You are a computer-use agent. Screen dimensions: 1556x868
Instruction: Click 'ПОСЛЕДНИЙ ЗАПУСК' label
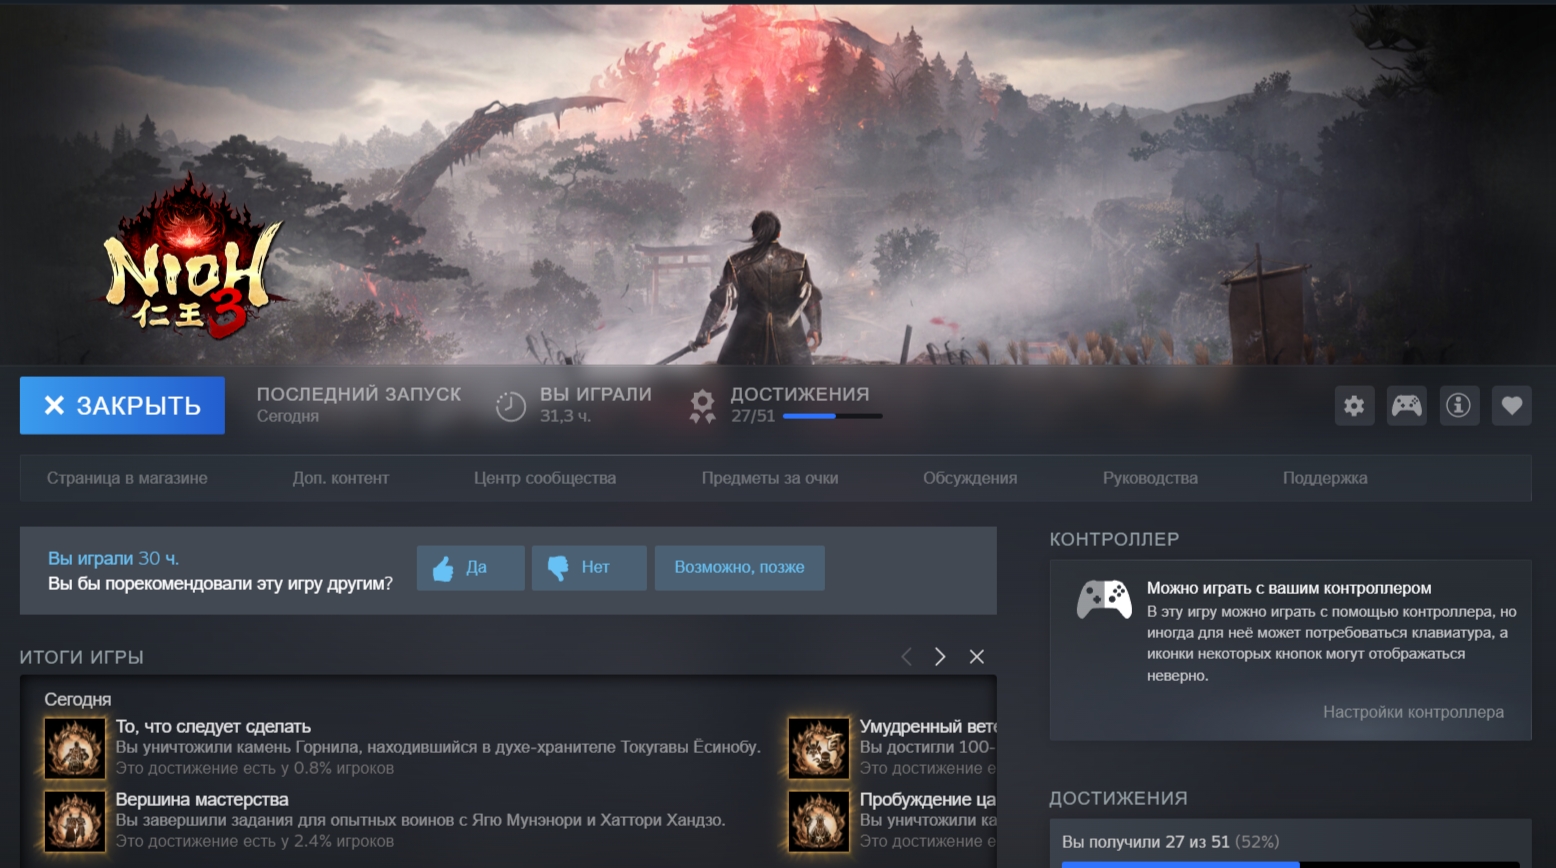coord(359,394)
